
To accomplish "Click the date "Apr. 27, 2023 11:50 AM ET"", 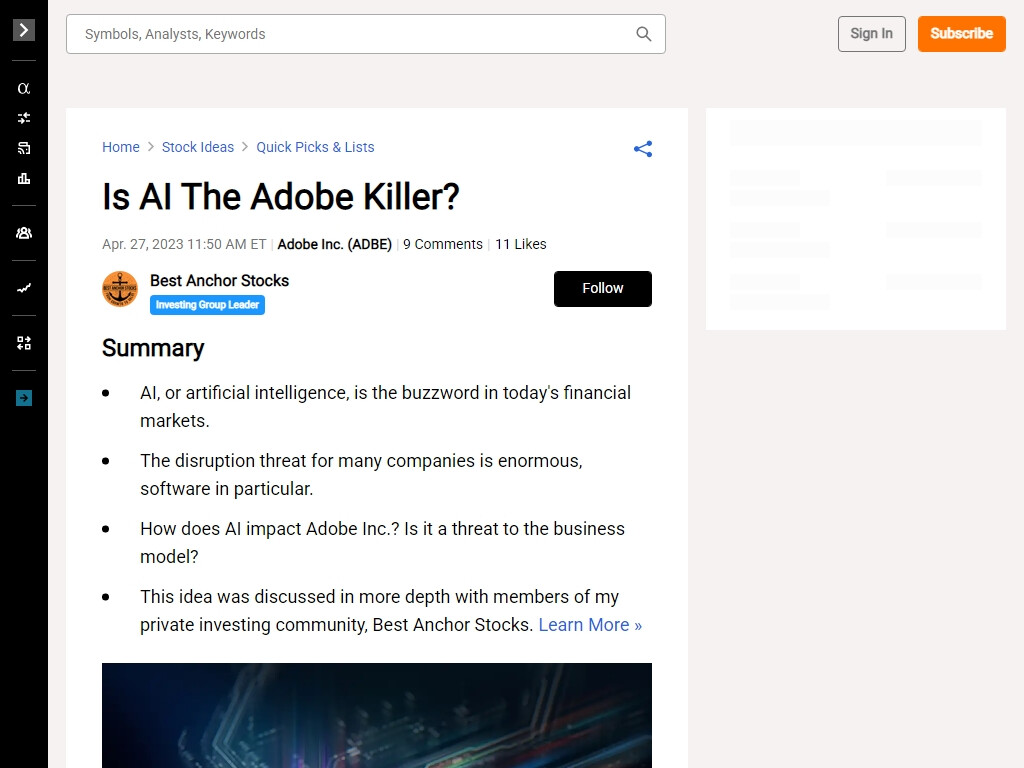I will click(x=184, y=244).
